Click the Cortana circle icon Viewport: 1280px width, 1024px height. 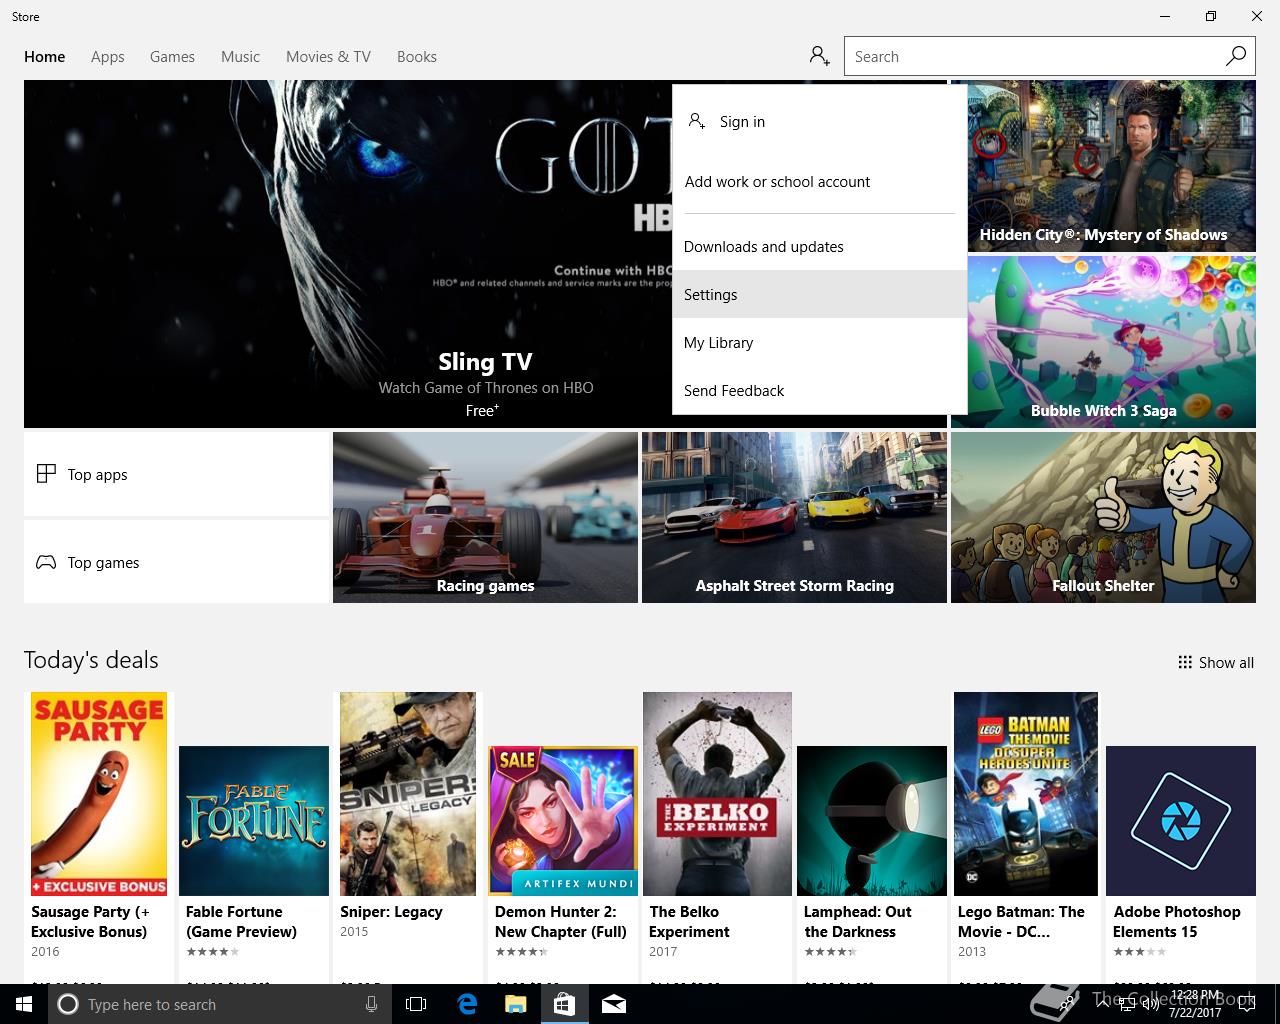point(68,1004)
